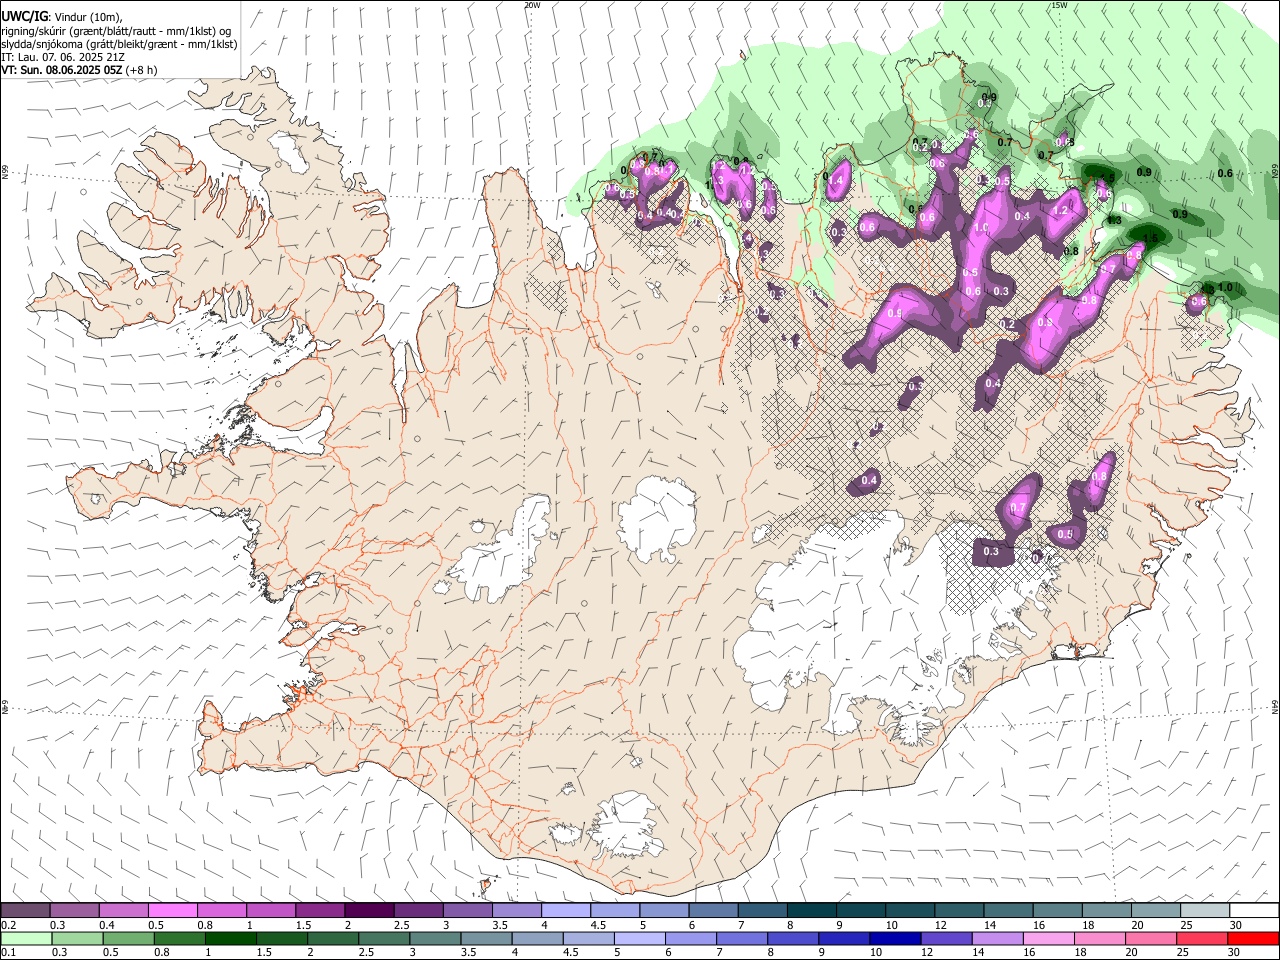Click the '0.1' label in the rain legend

point(9,953)
